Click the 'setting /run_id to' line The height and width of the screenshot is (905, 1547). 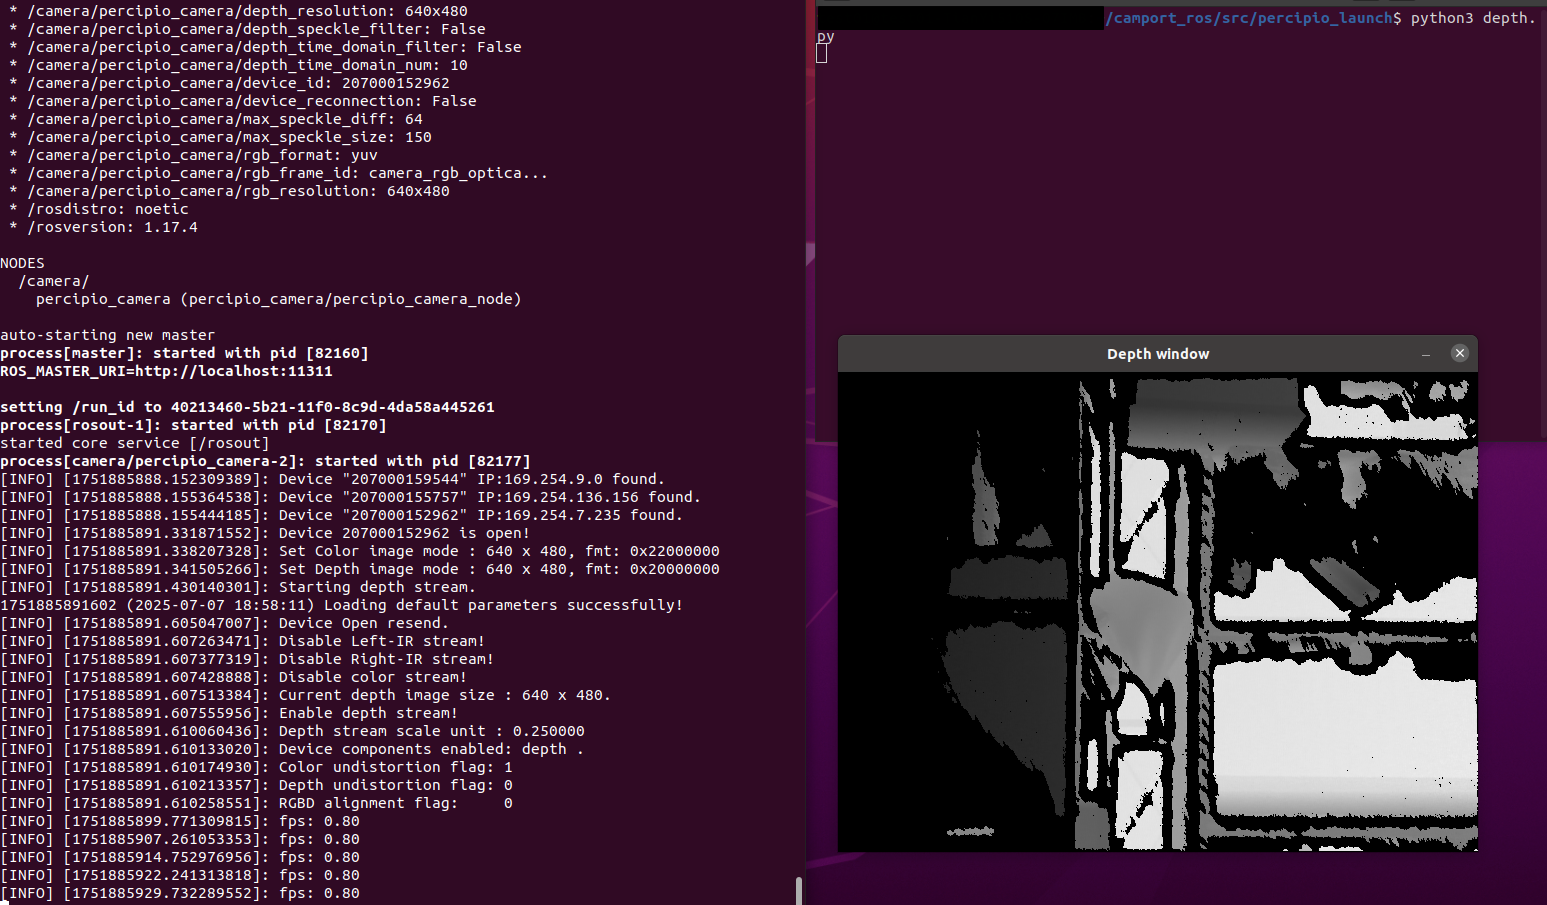click(x=247, y=407)
